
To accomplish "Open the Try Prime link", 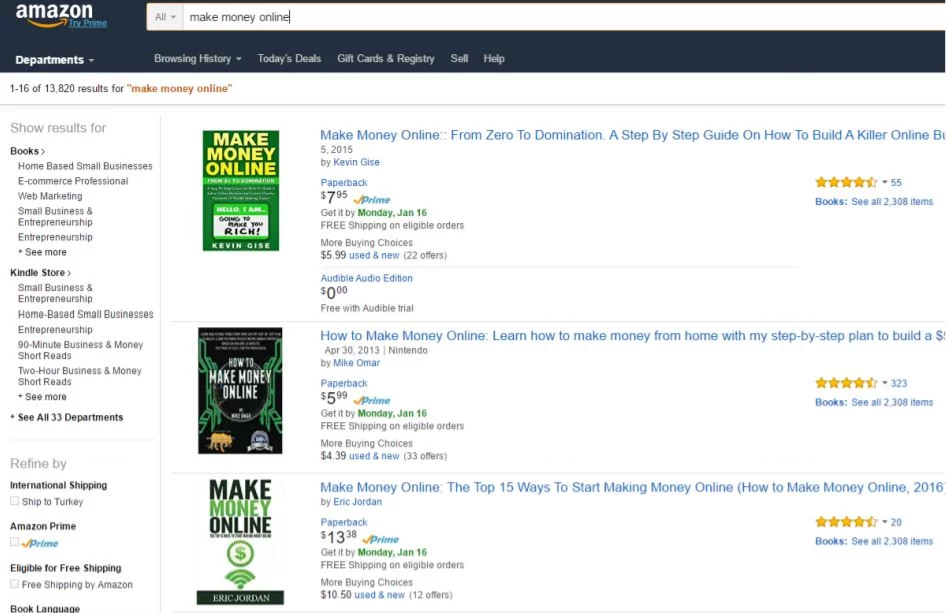I will pyautogui.click(x=88, y=23).
